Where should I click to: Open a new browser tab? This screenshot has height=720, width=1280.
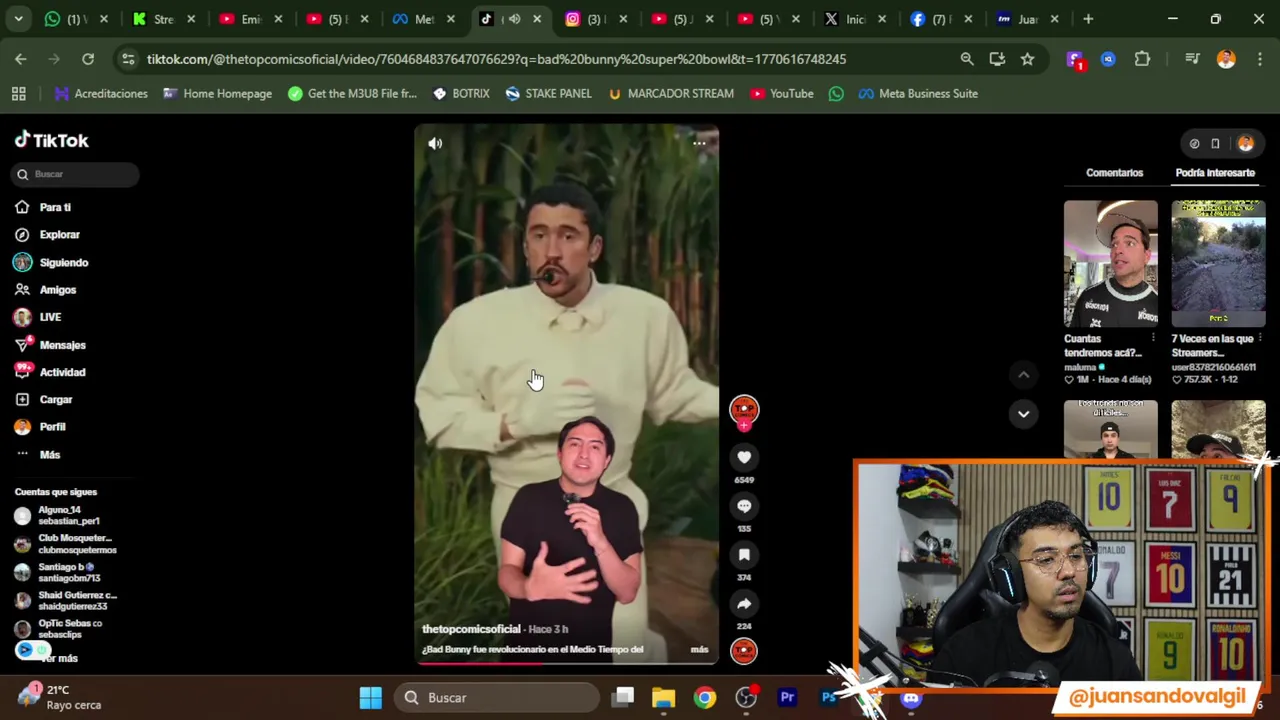[x=1088, y=19]
